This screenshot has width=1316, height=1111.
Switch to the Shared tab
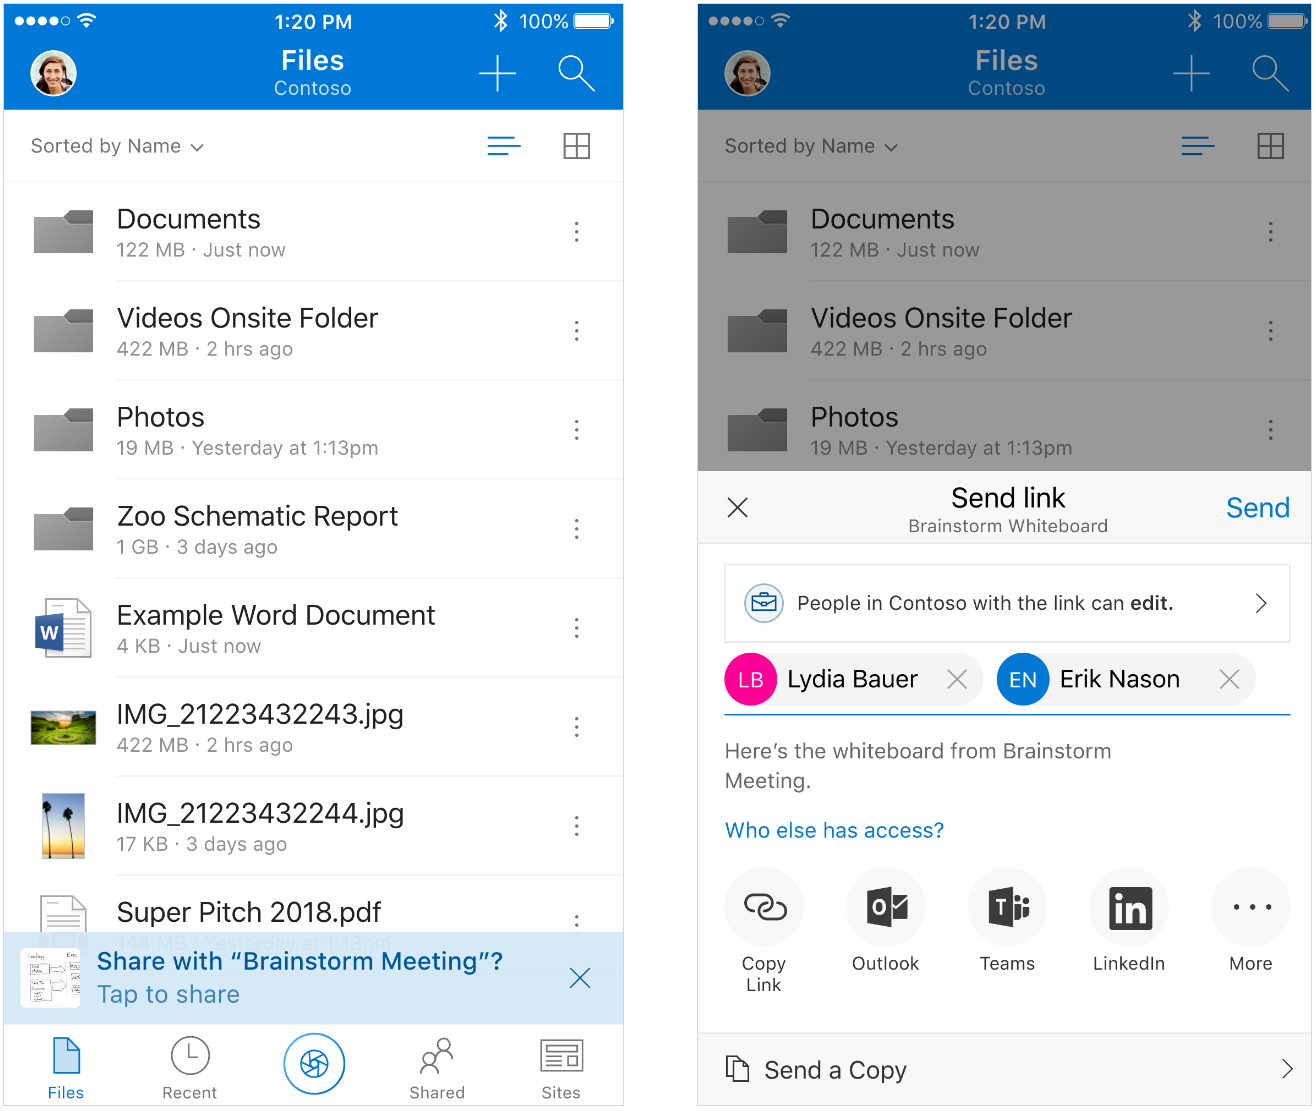(437, 1065)
